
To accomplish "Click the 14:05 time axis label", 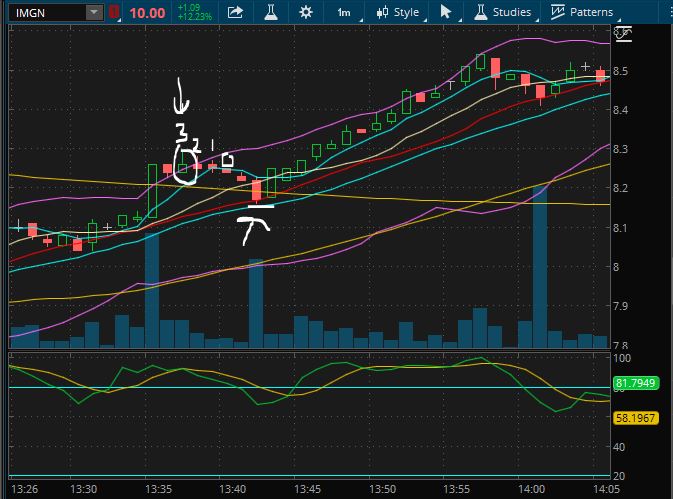I will [x=606, y=489].
